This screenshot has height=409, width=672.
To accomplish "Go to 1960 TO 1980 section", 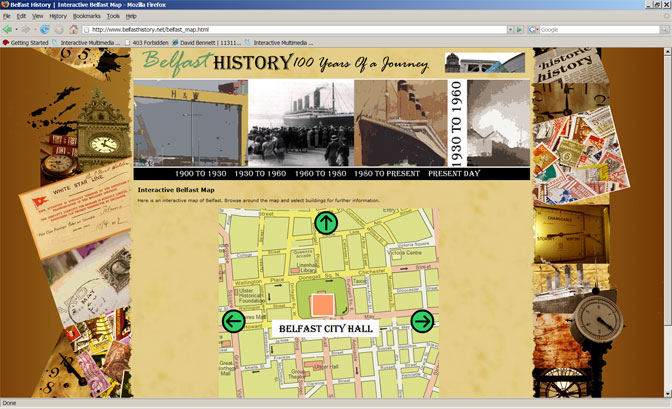I will pyautogui.click(x=320, y=174).
